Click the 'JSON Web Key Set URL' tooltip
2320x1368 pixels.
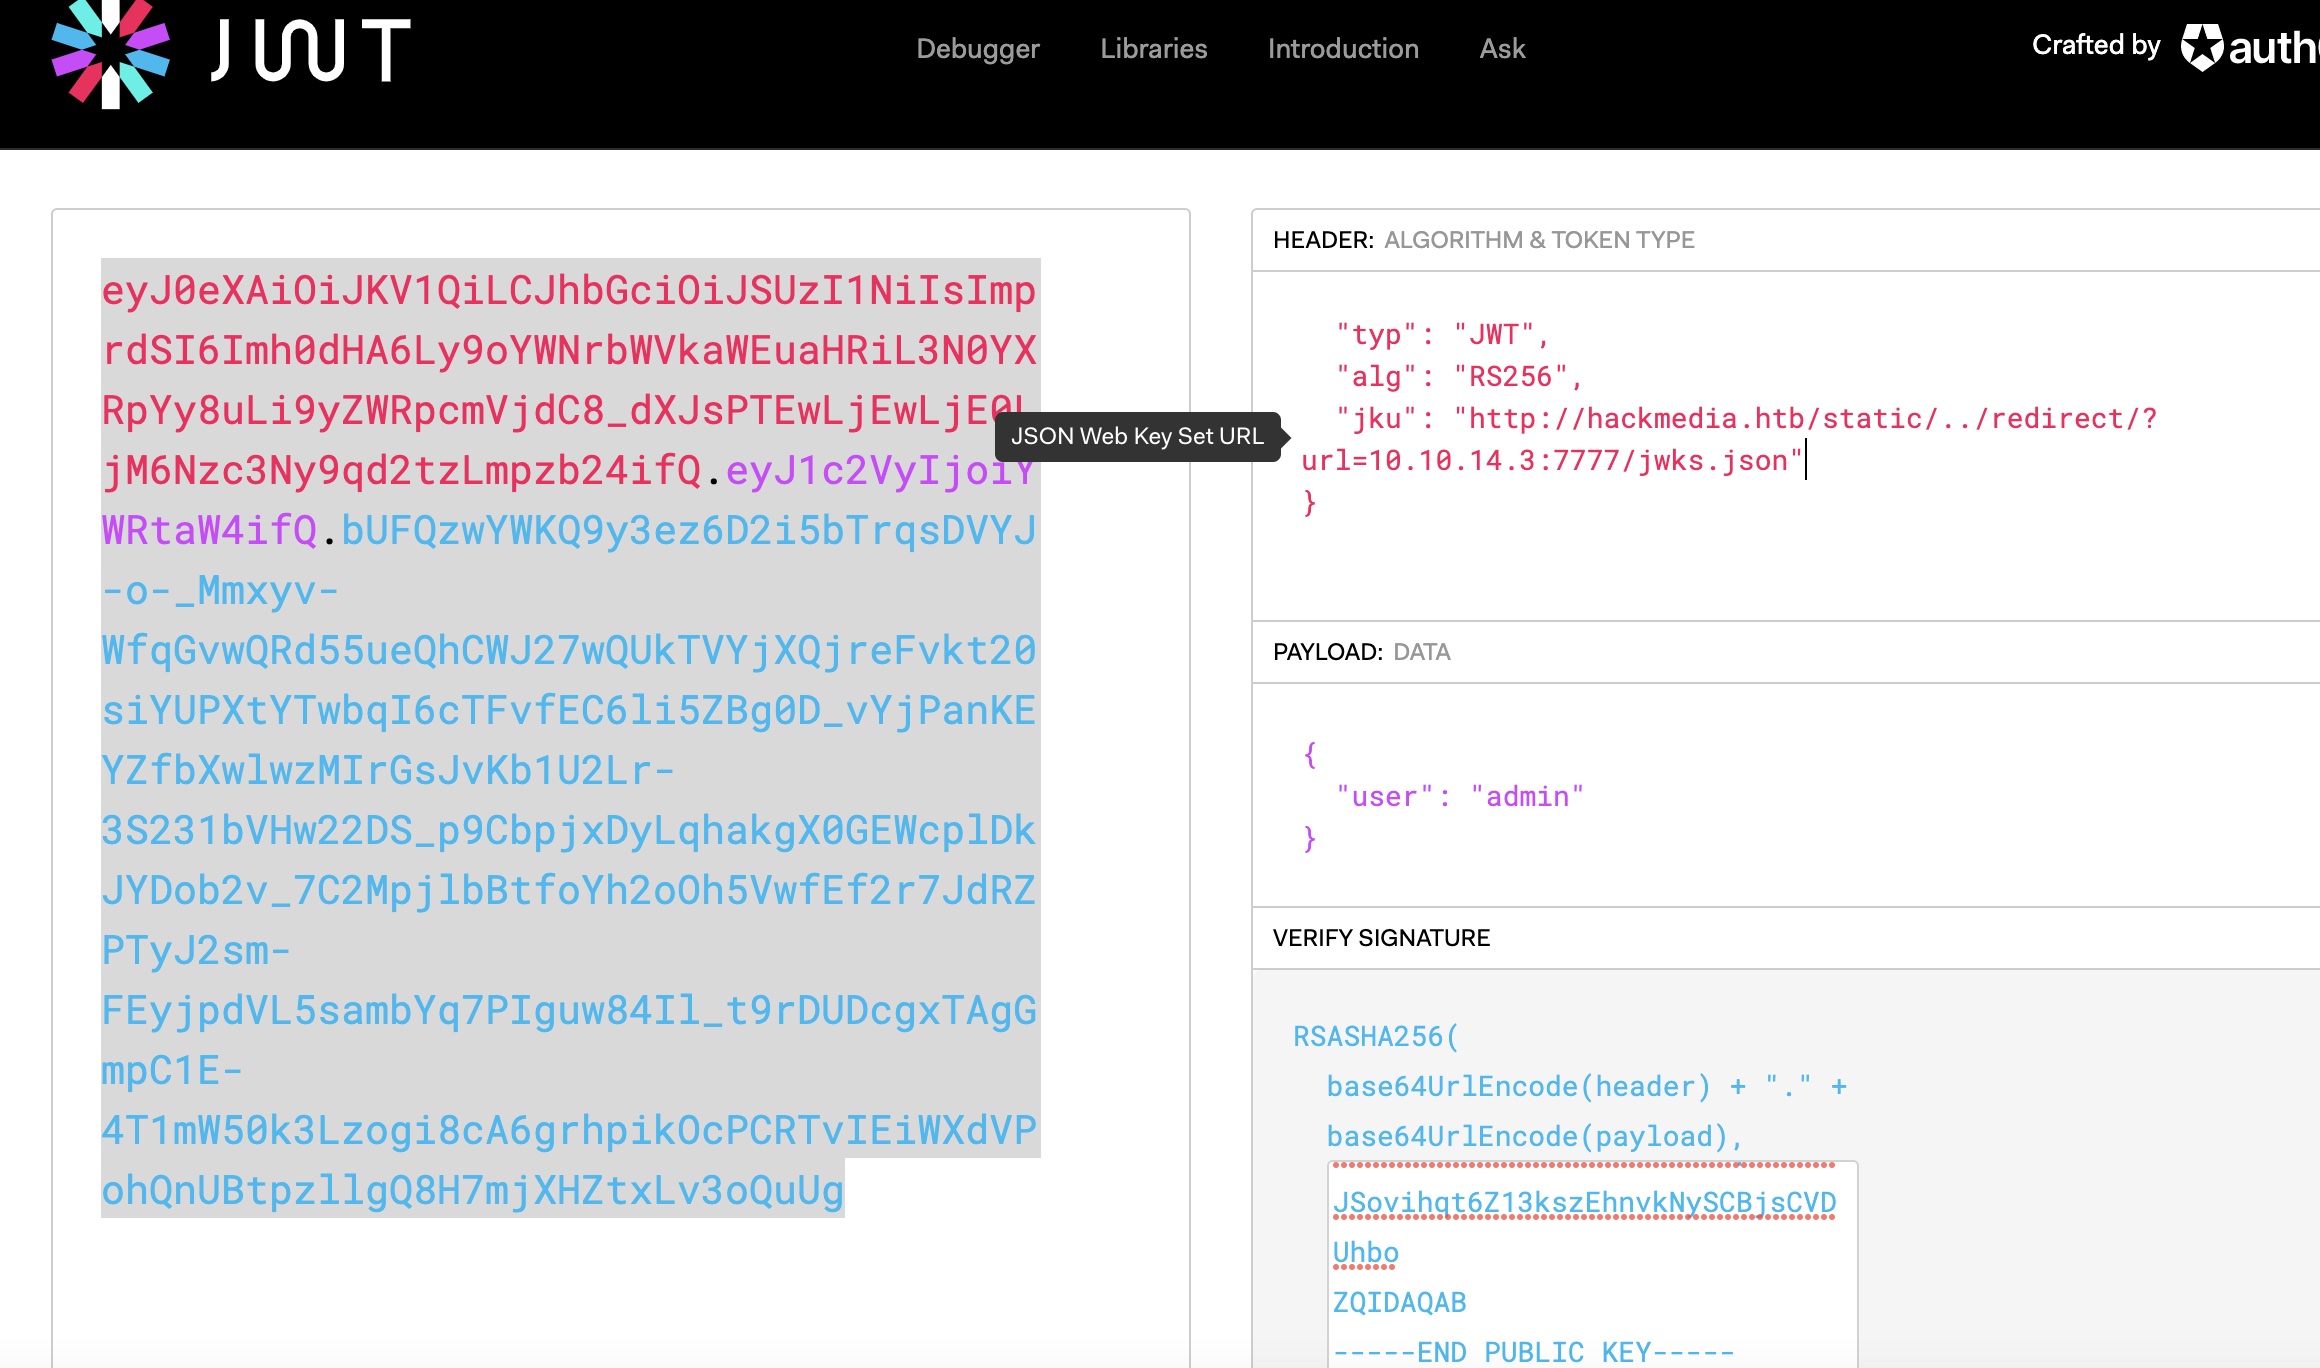[1137, 437]
